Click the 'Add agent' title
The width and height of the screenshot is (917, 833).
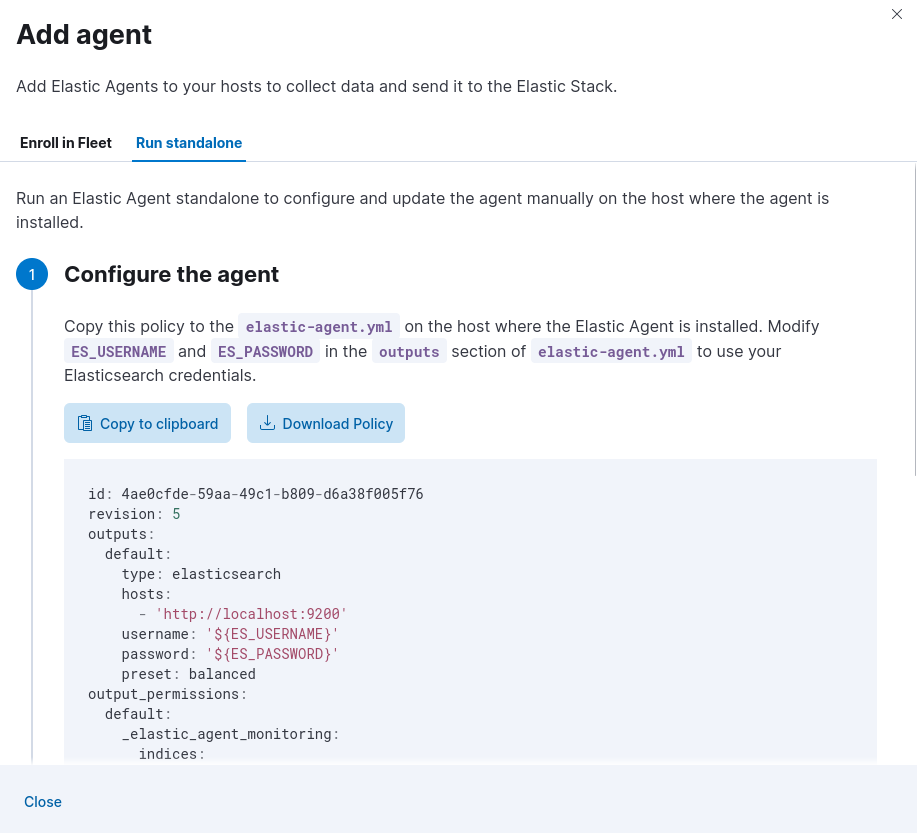[x=84, y=35]
